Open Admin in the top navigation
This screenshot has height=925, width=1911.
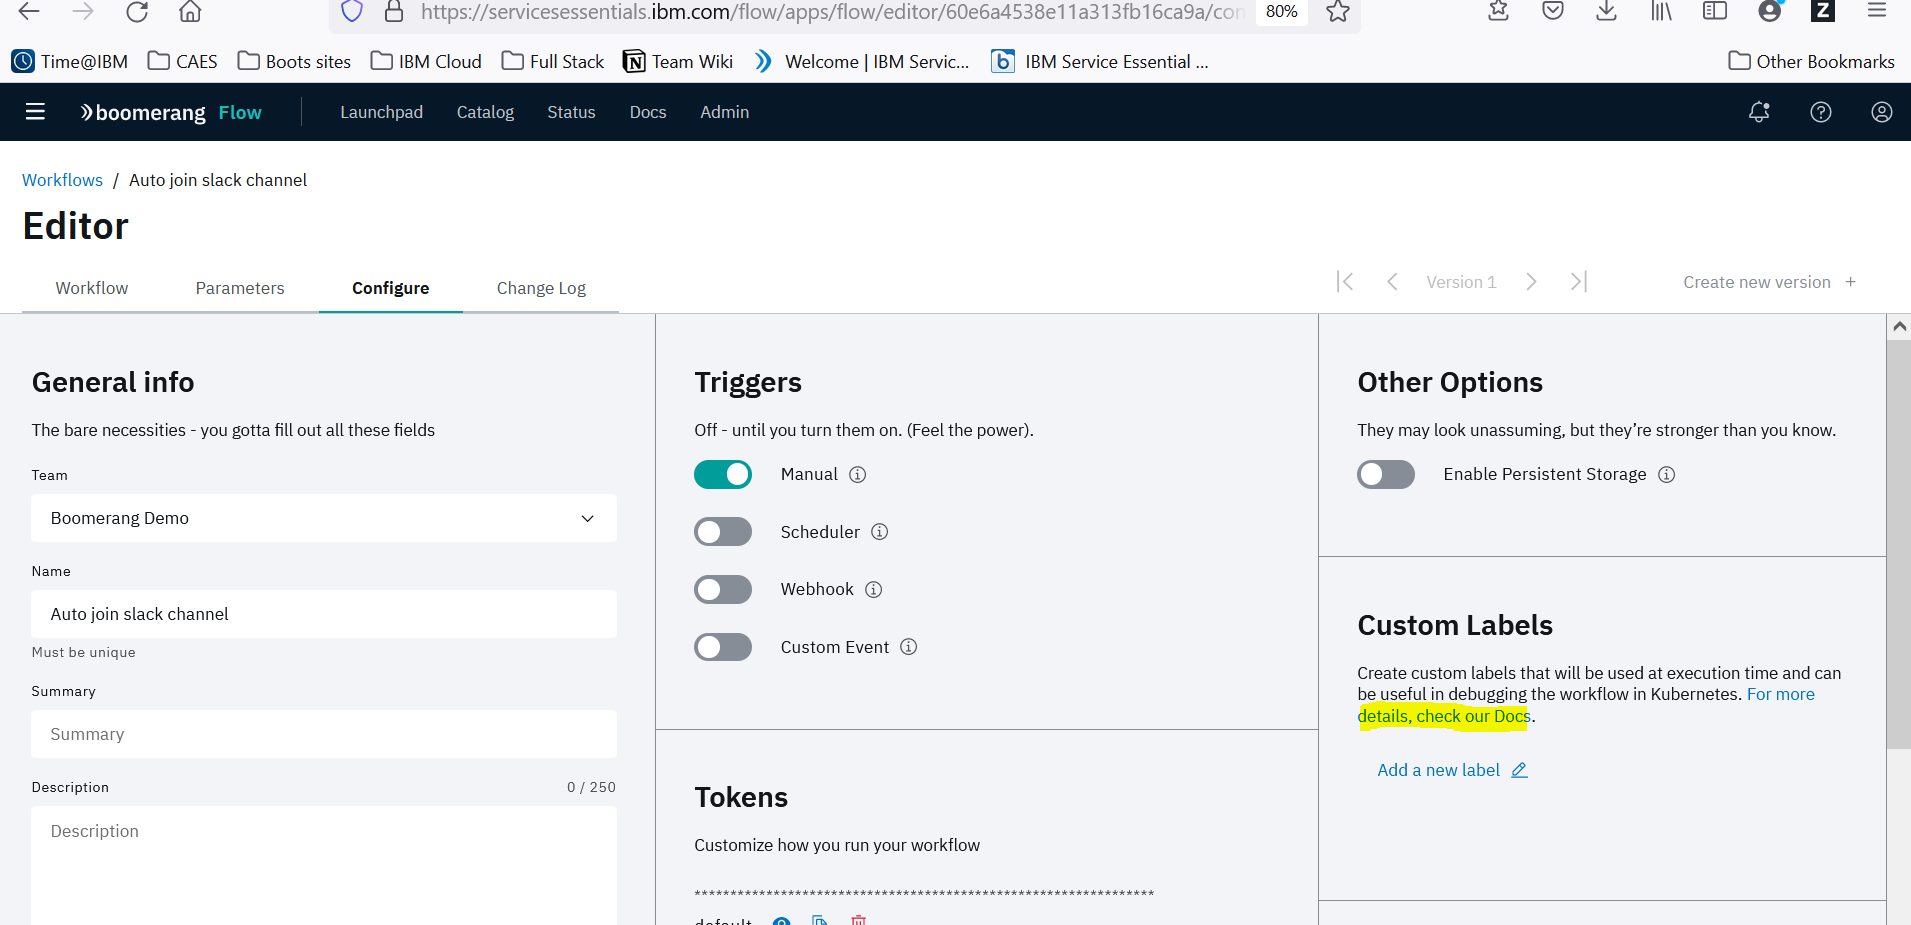tap(724, 112)
